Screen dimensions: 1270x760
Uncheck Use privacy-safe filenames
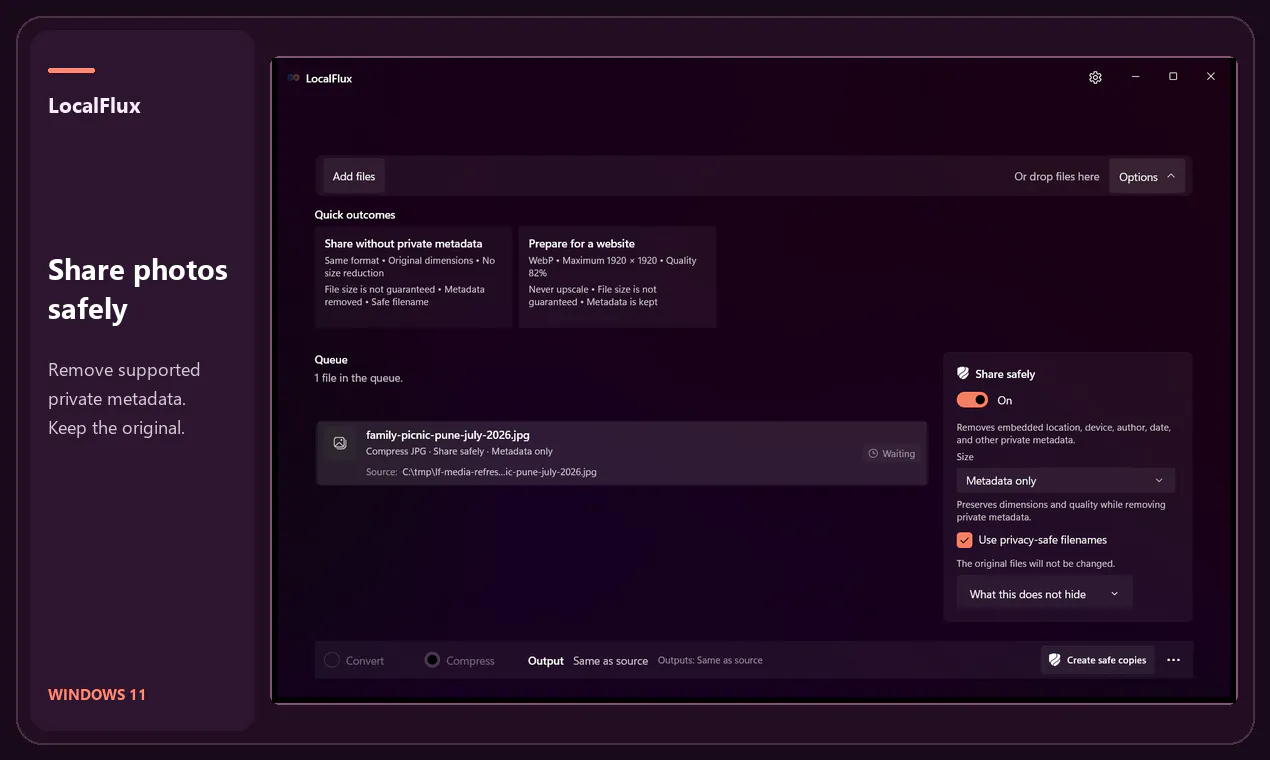[x=964, y=540]
